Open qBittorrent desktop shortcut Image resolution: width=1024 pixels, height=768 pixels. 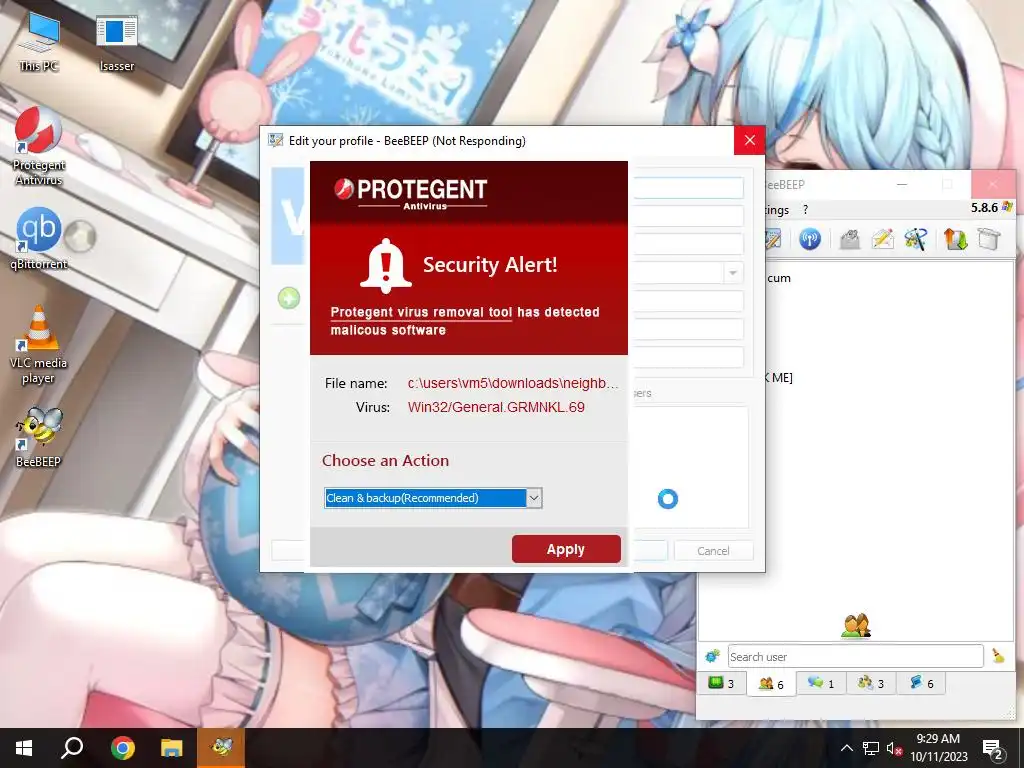click(39, 238)
